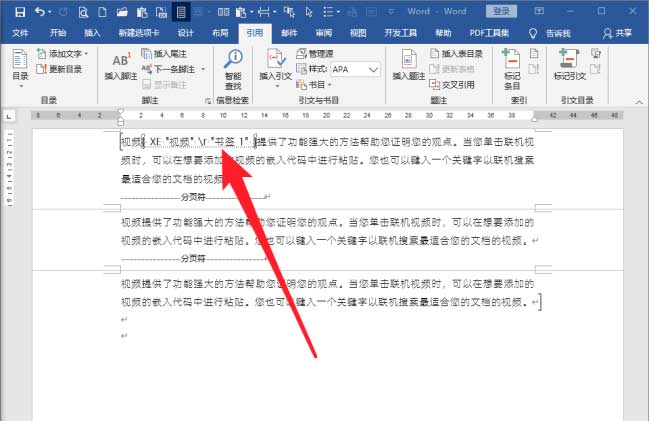Click the 告诉我 lightbulb search box
Screen dimensions: 649x421
click(x=550, y=34)
